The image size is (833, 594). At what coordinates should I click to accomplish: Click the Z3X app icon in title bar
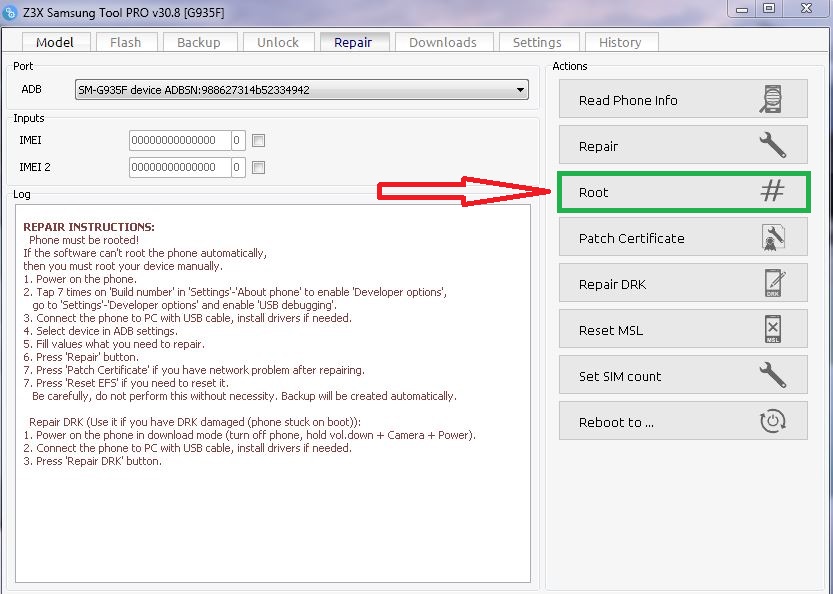coord(10,13)
